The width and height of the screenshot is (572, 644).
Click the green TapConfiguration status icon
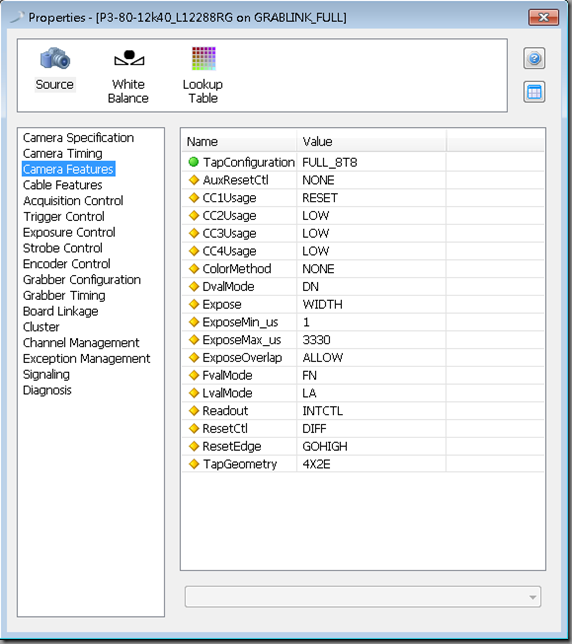pyautogui.click(x=193, y=162)
